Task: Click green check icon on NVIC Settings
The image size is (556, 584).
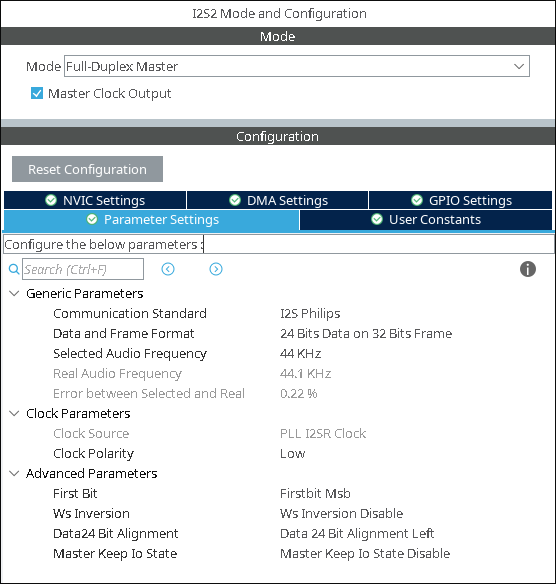Action: (x=51, y=200)
